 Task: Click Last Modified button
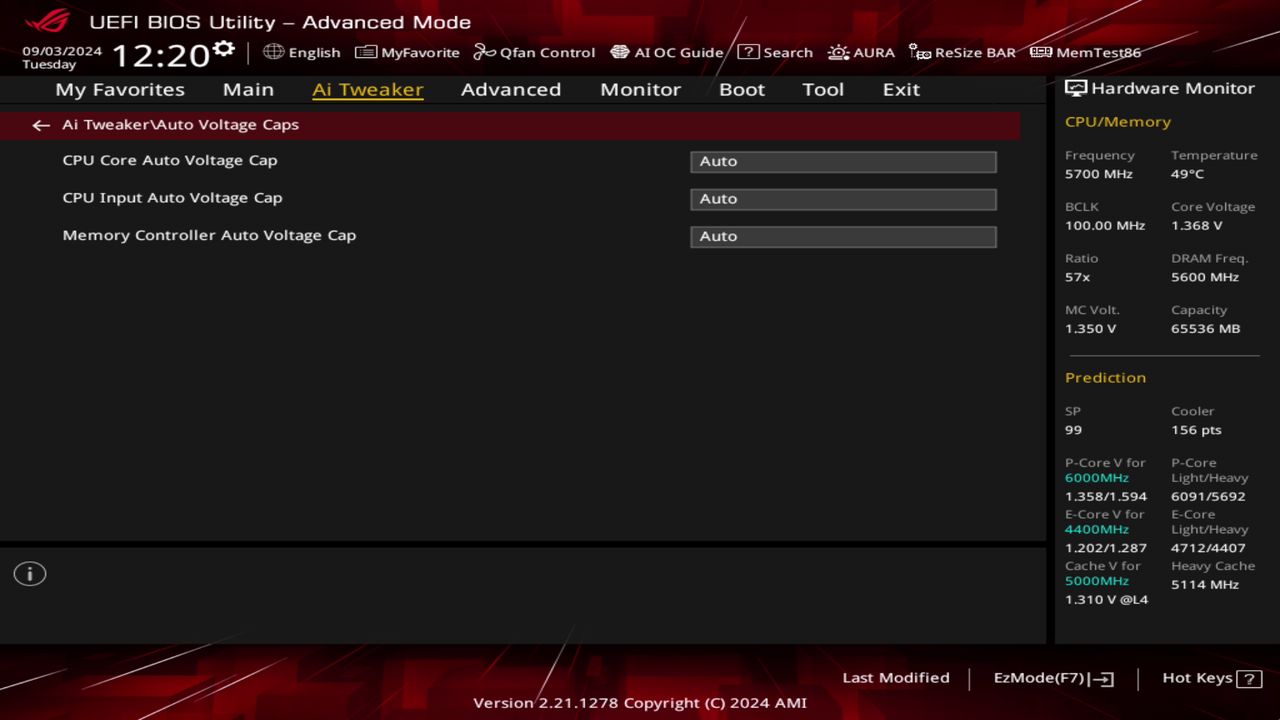coord(896,678)
